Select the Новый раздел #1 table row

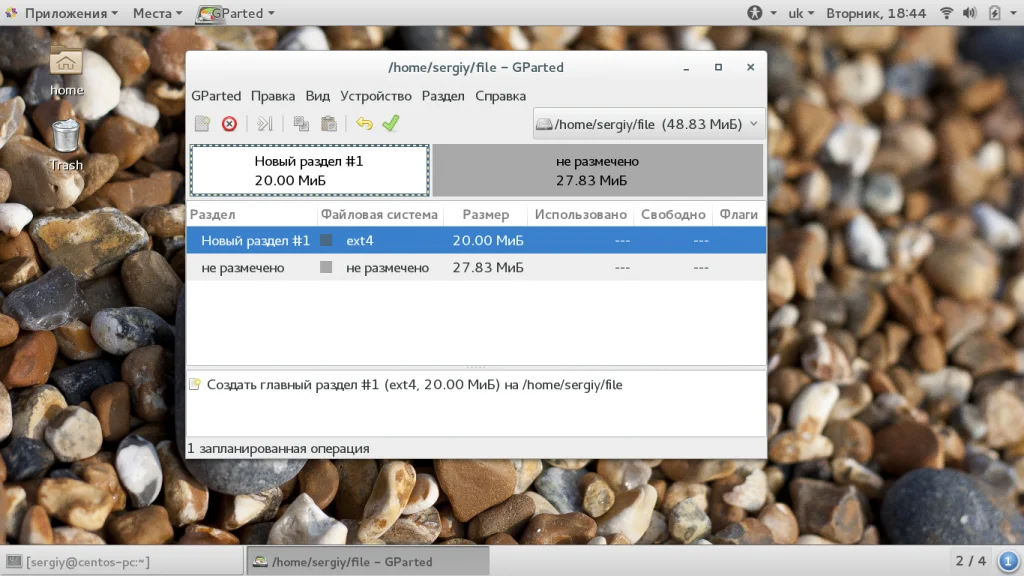(x=476, y=240)
